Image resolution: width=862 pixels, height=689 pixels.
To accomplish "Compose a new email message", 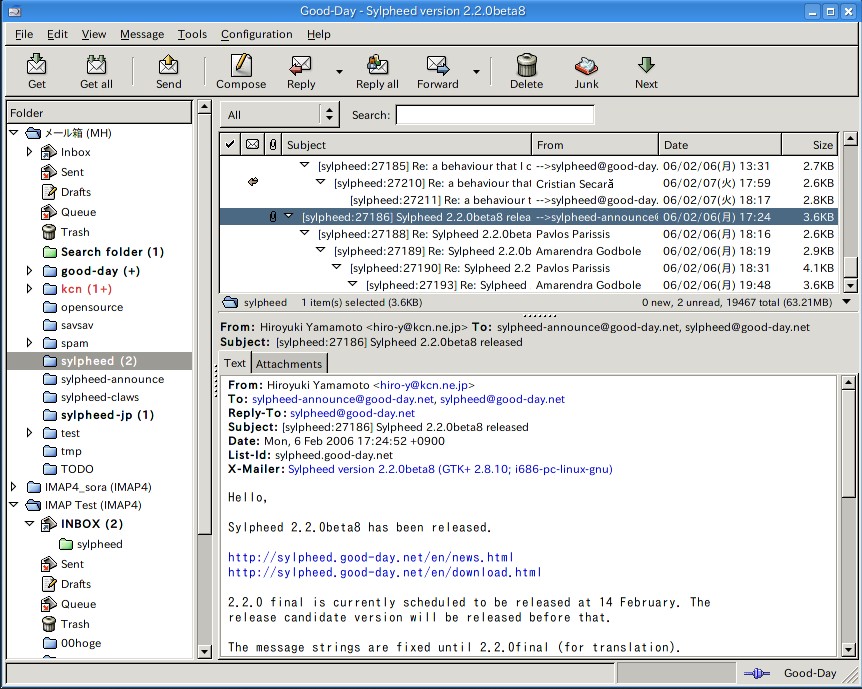I will tap(240, 70).
